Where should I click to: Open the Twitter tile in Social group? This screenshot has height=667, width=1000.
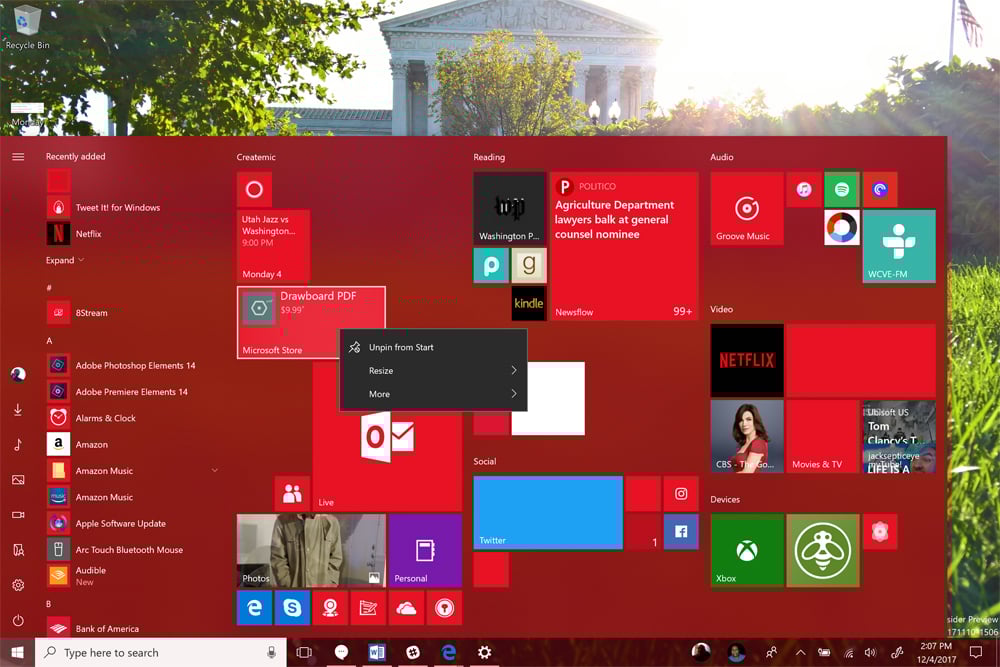pos(548,512)
